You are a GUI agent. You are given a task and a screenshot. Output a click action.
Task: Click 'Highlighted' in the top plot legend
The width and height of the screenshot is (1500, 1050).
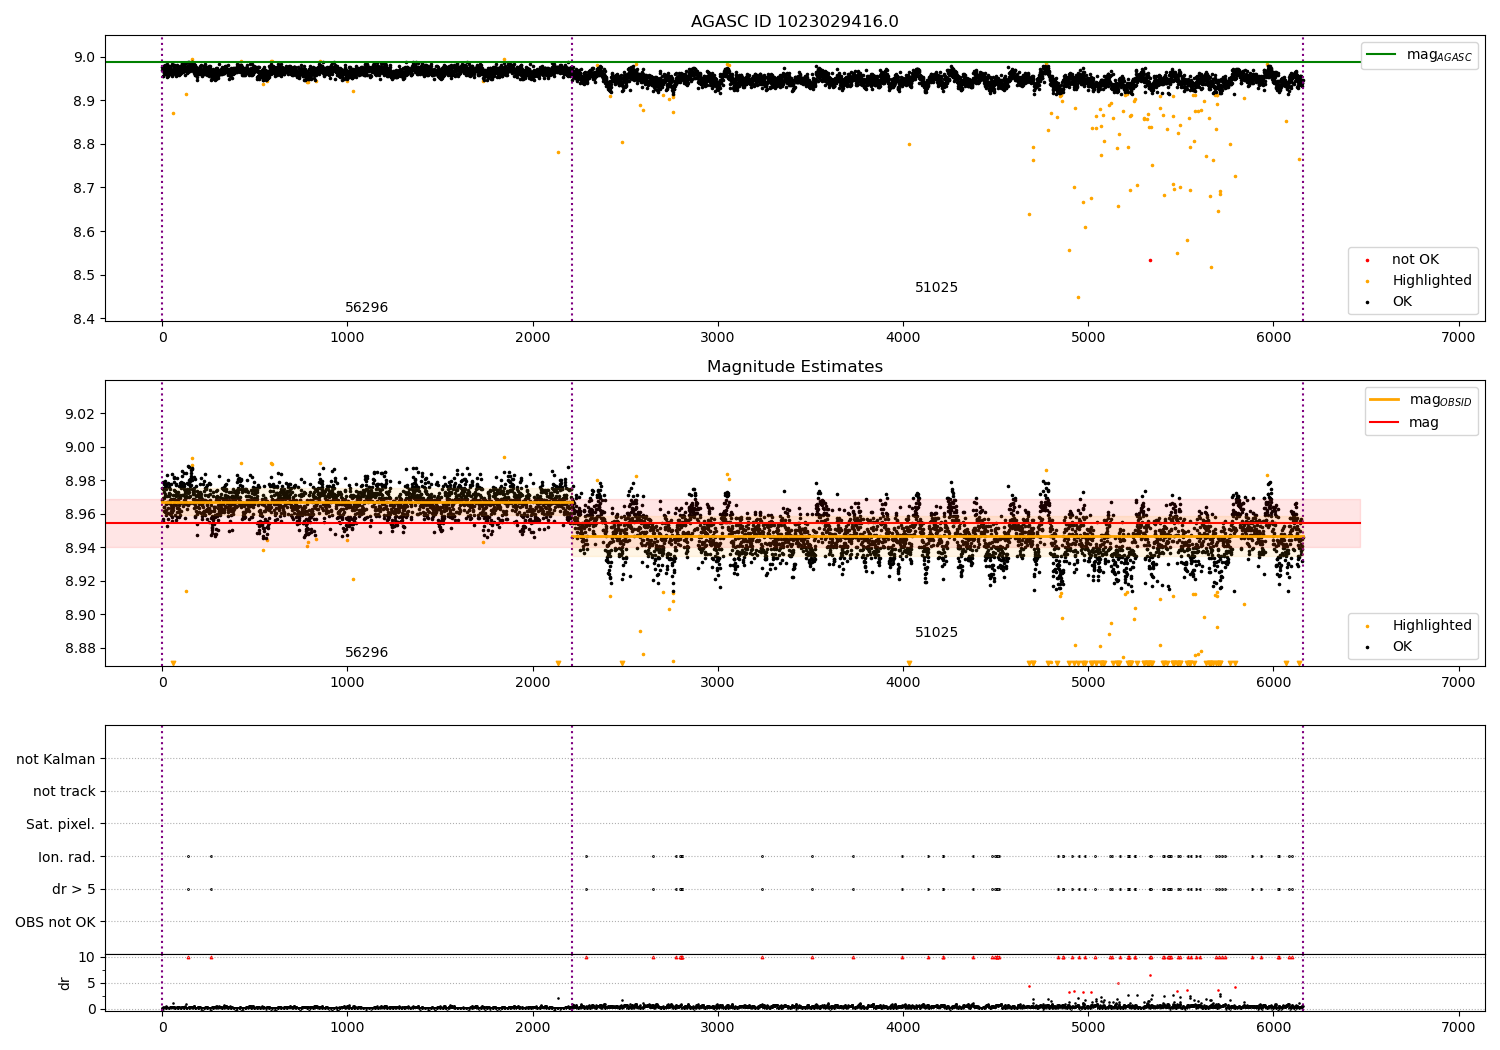click(x=1432, y=281)
